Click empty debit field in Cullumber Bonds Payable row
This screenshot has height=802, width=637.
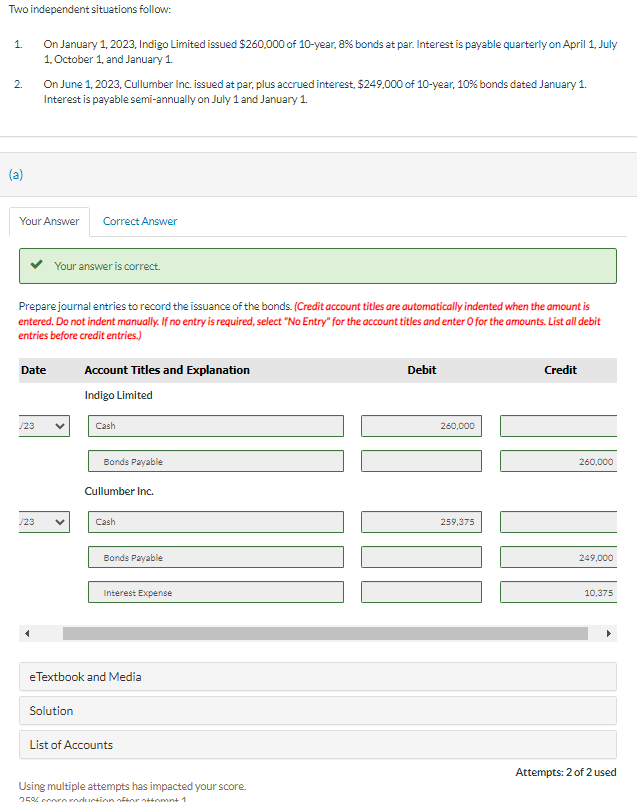pyautogui.click(x=421, y=557)
